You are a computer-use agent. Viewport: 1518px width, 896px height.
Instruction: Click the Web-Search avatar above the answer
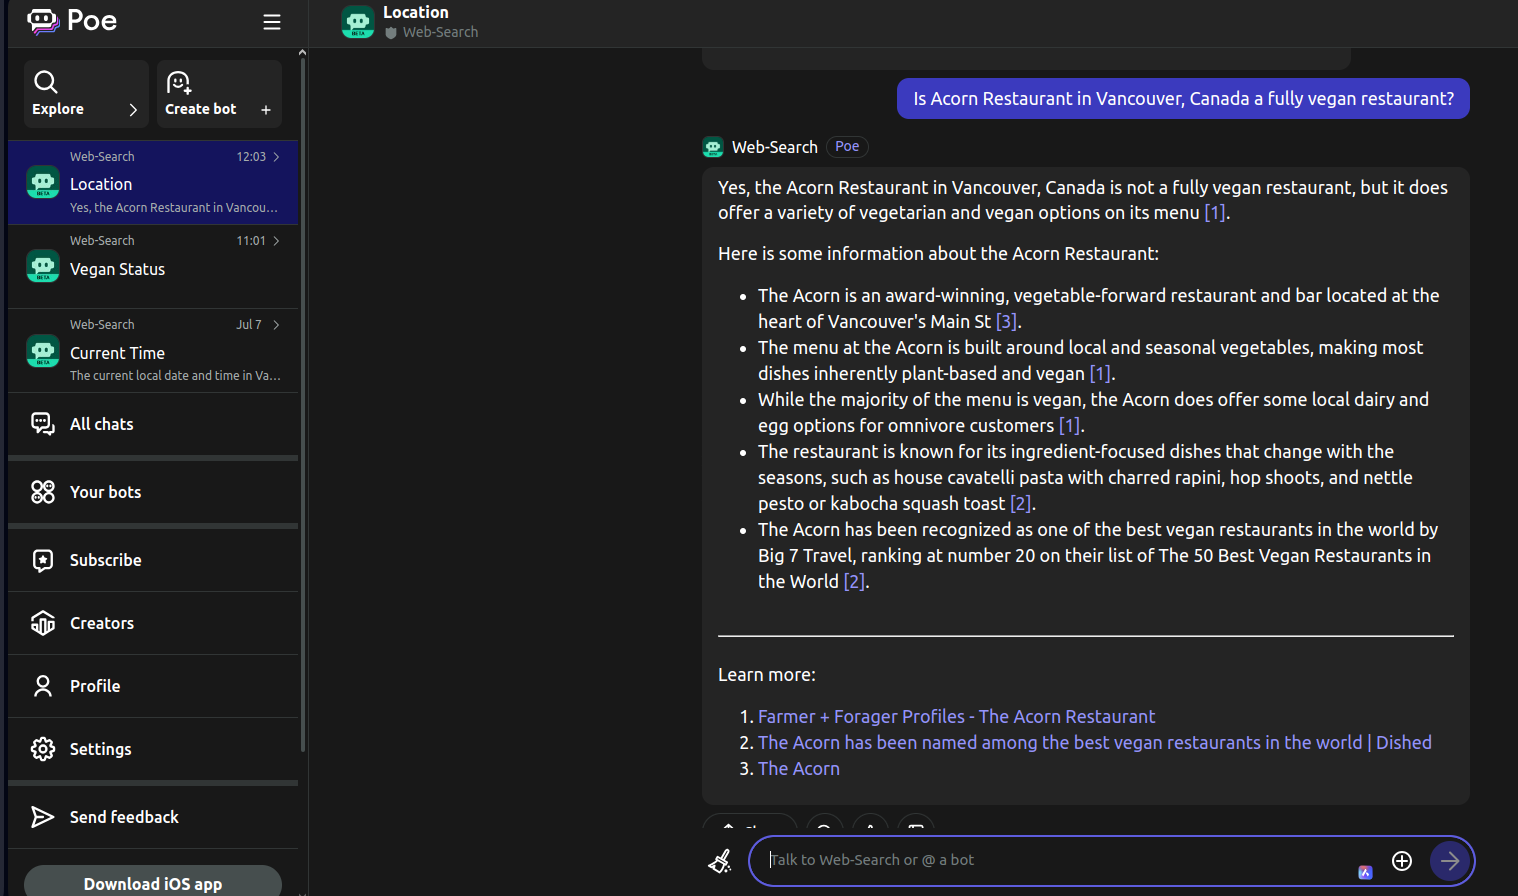click(x=713, y=147)
